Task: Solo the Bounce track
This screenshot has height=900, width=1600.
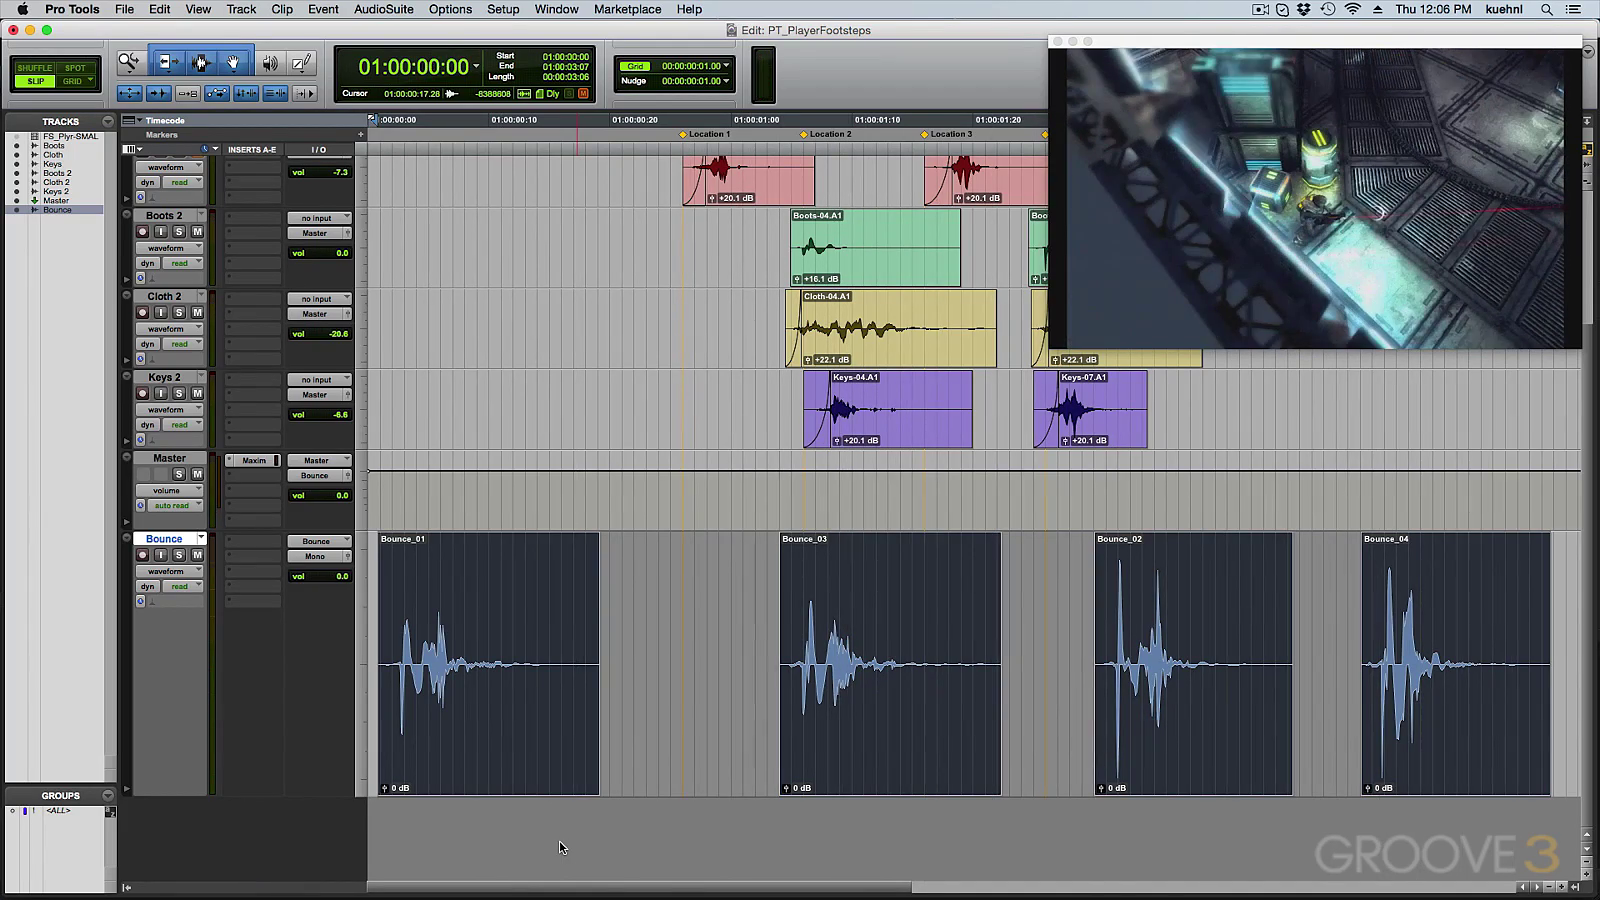Action: pos(179,555)
